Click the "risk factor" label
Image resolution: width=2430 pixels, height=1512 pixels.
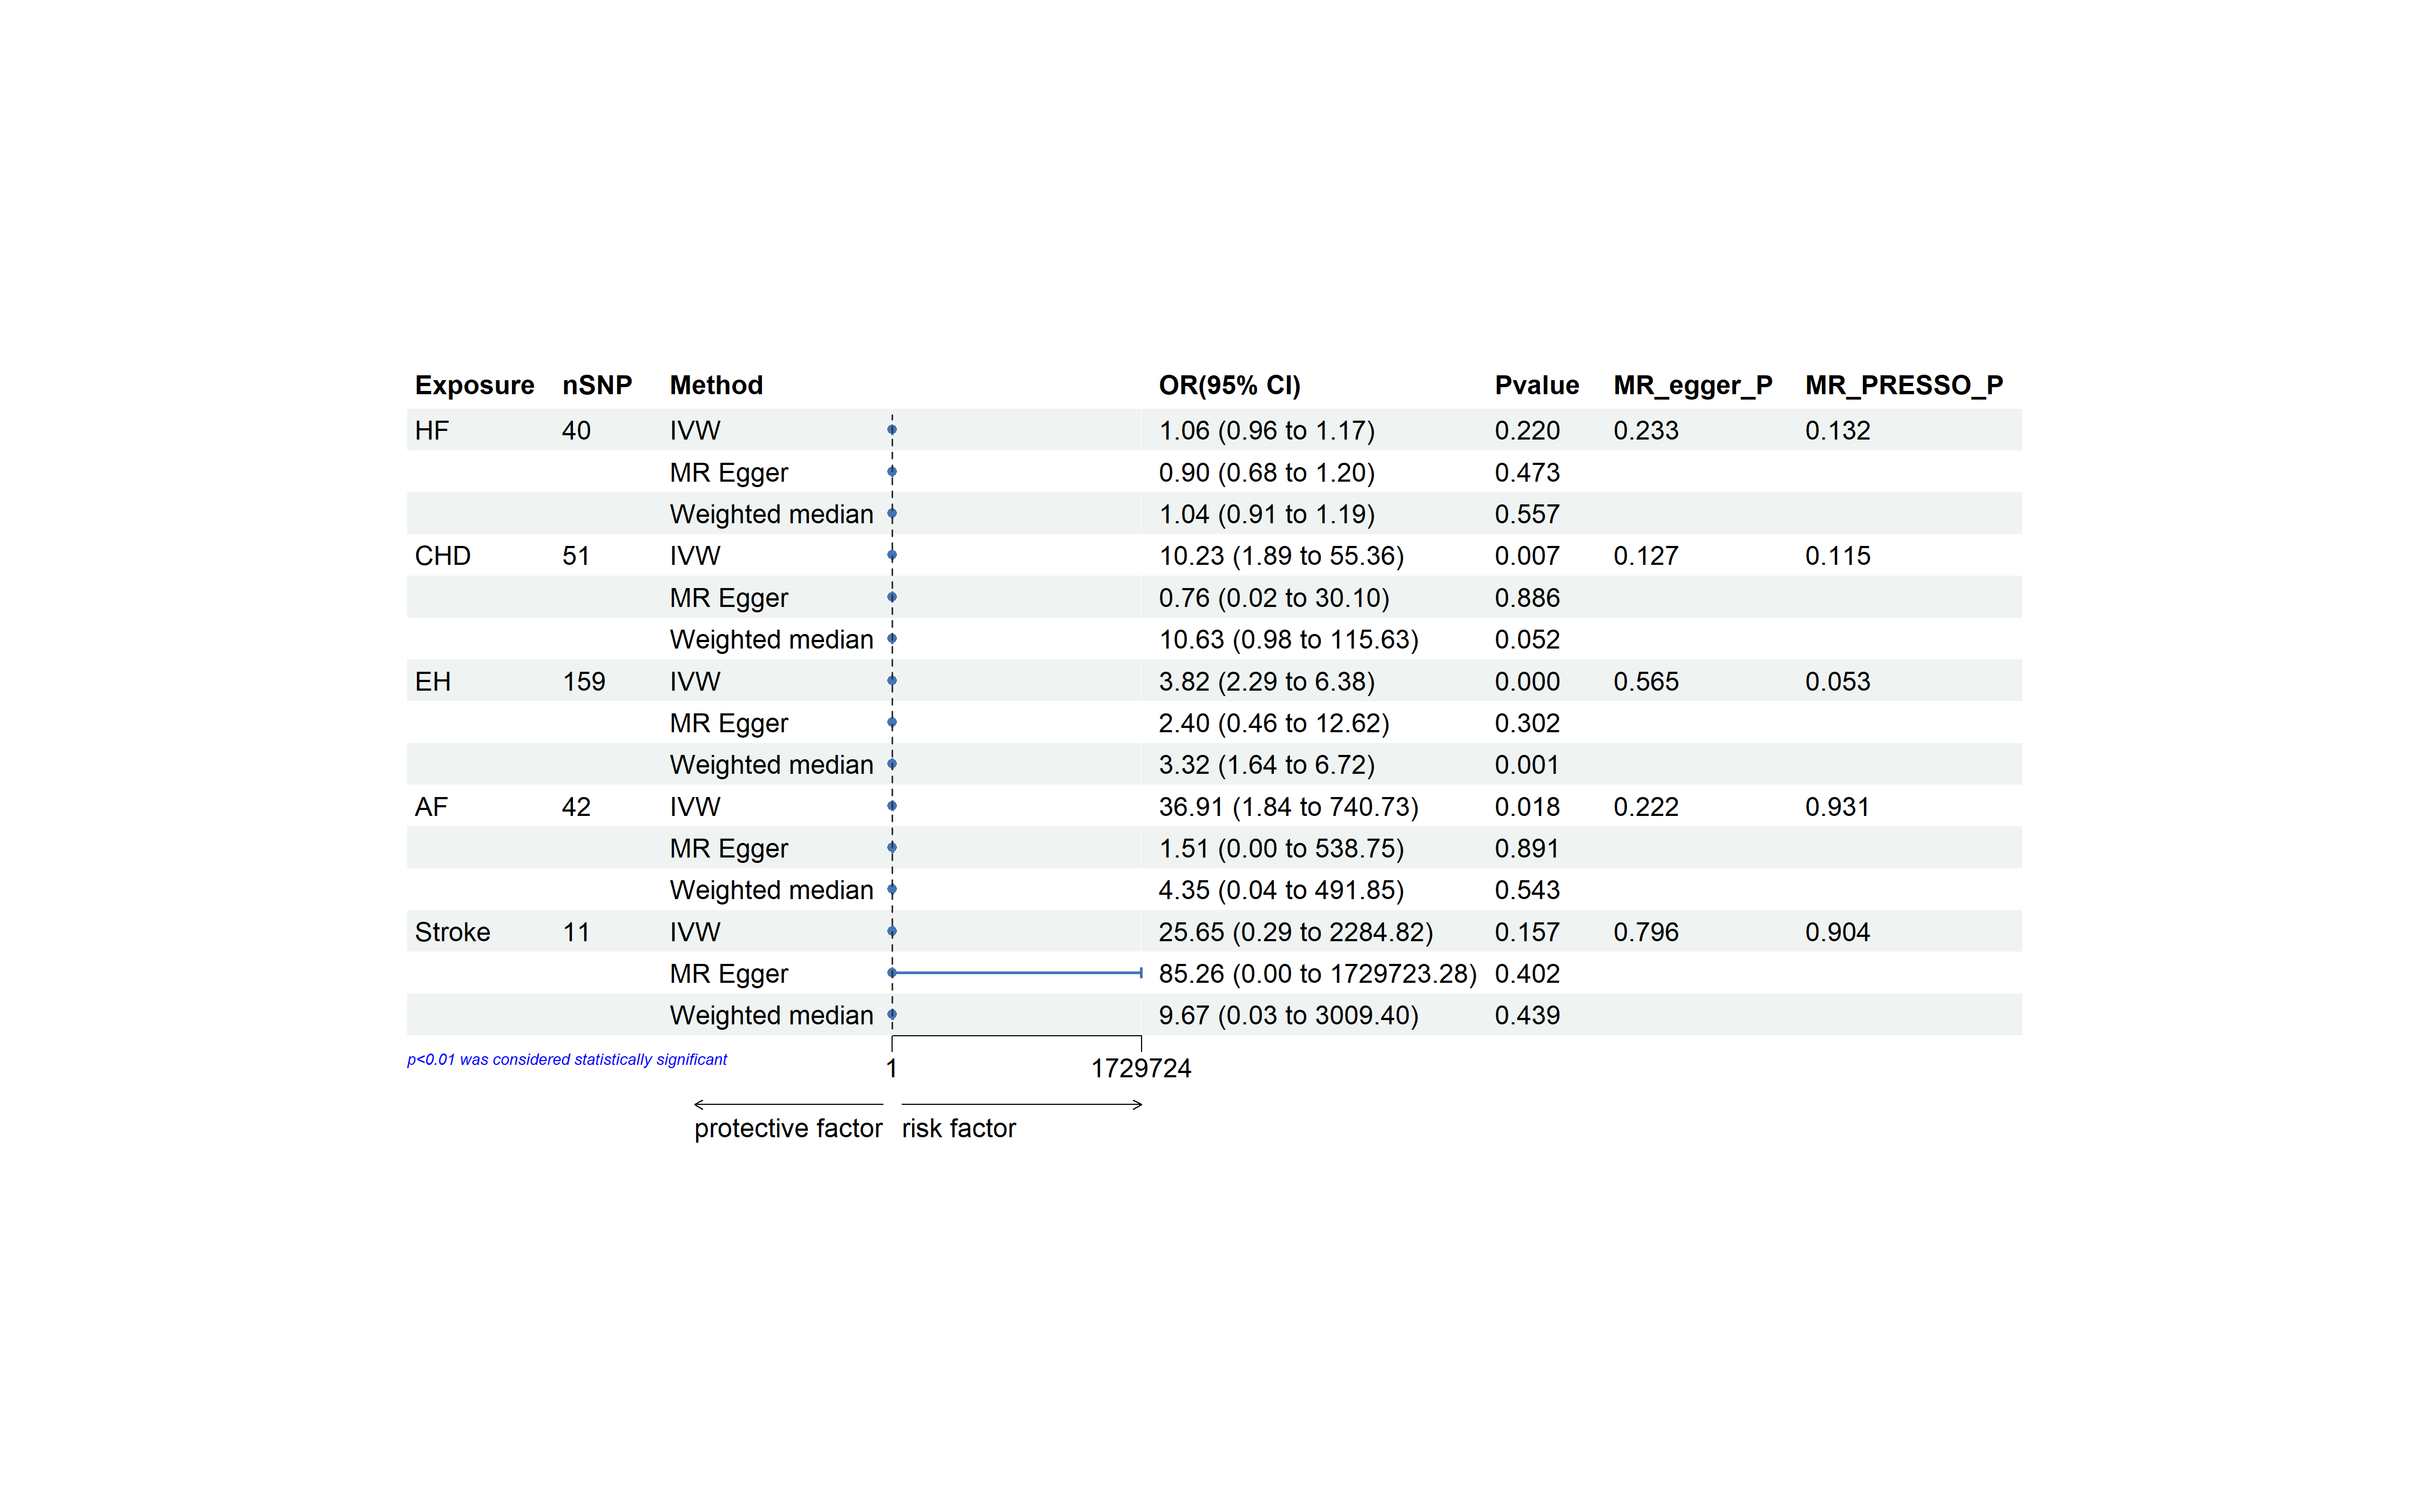(958, 1128)
